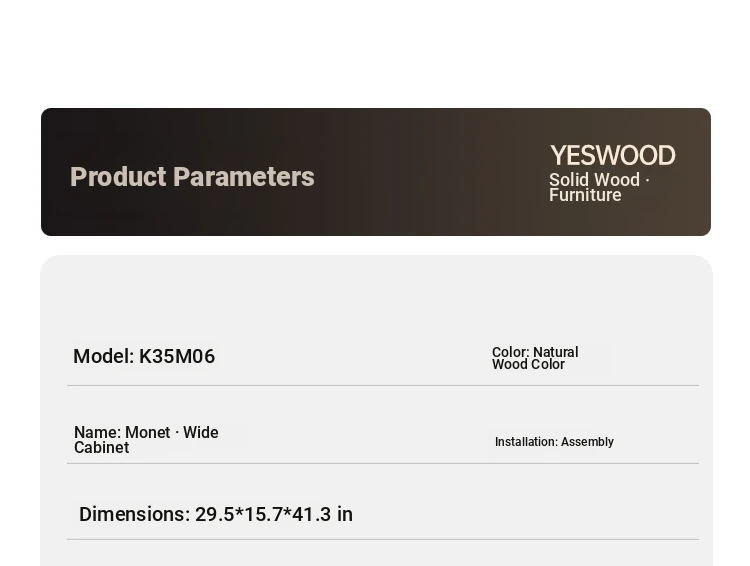Image resolution: width=750 pixels, height=566 pixels.
Task: Click the white space above header banner
Action: [375, 53]
